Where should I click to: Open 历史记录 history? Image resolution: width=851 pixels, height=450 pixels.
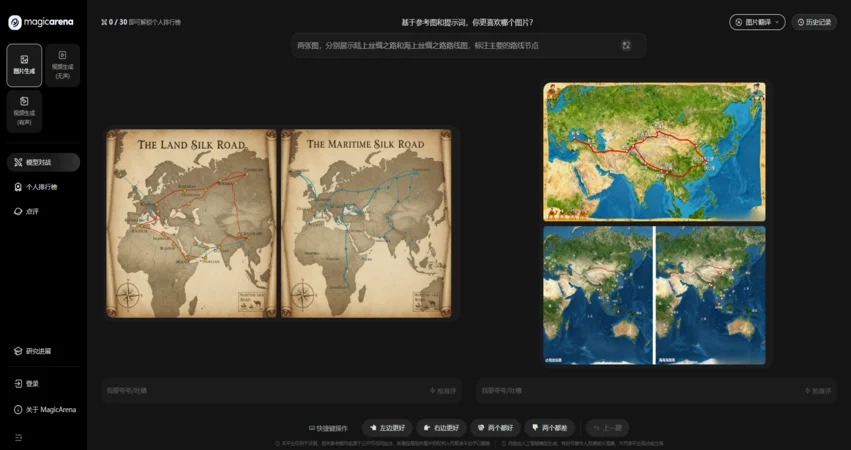(814, 22)
